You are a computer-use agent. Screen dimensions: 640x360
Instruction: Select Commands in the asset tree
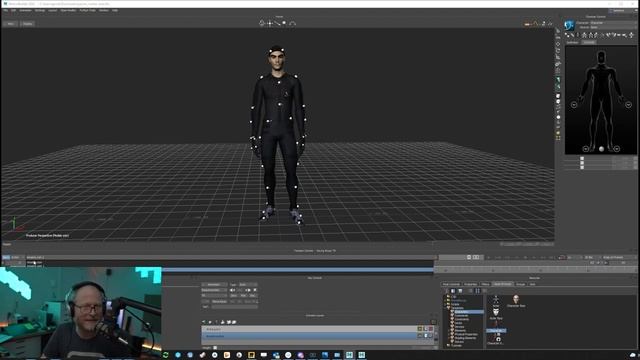[461, 316]
